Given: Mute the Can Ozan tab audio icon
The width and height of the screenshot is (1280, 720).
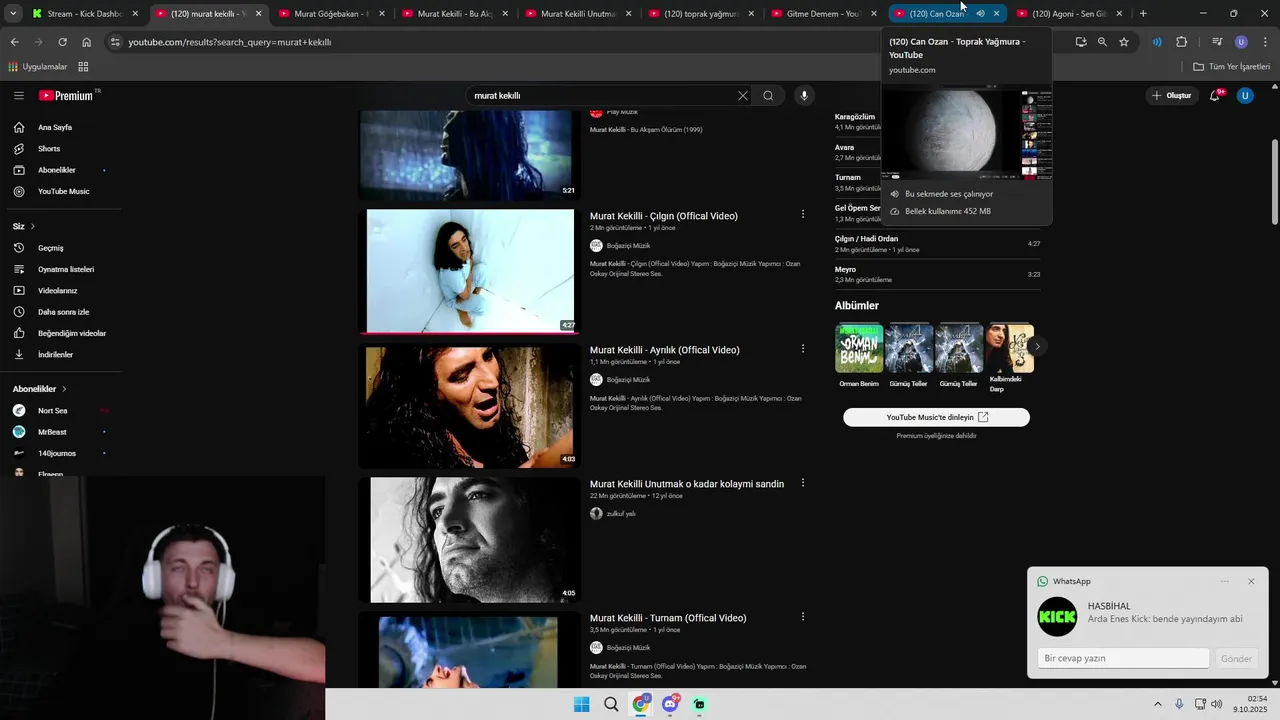Looking at the screenshot, I should click(x=980, y=14).
